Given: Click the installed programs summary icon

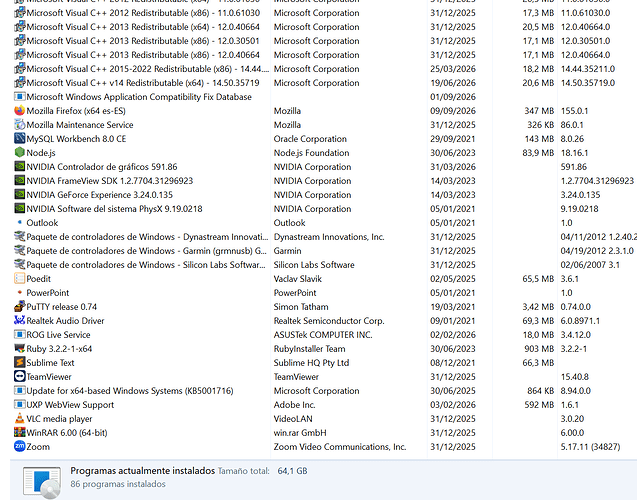Looking at the screenshot, I should pos(43,482).
